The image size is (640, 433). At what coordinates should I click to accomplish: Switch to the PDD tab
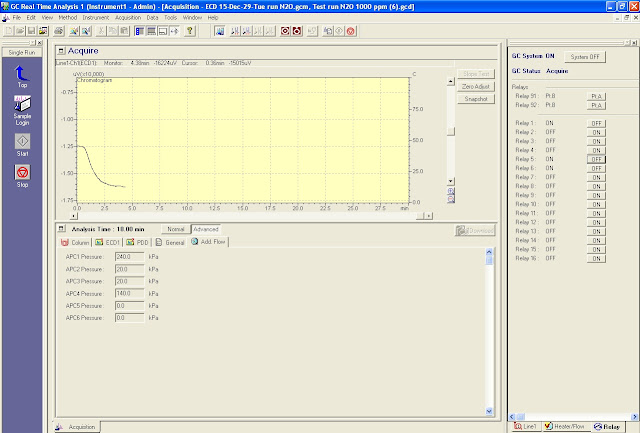(x=137, y=242)
